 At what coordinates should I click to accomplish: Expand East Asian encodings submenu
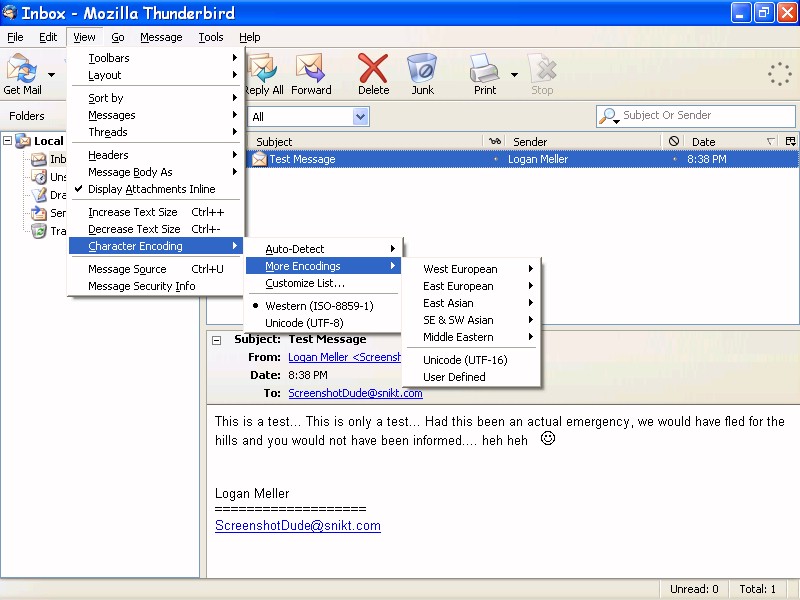tap(471, 303)
